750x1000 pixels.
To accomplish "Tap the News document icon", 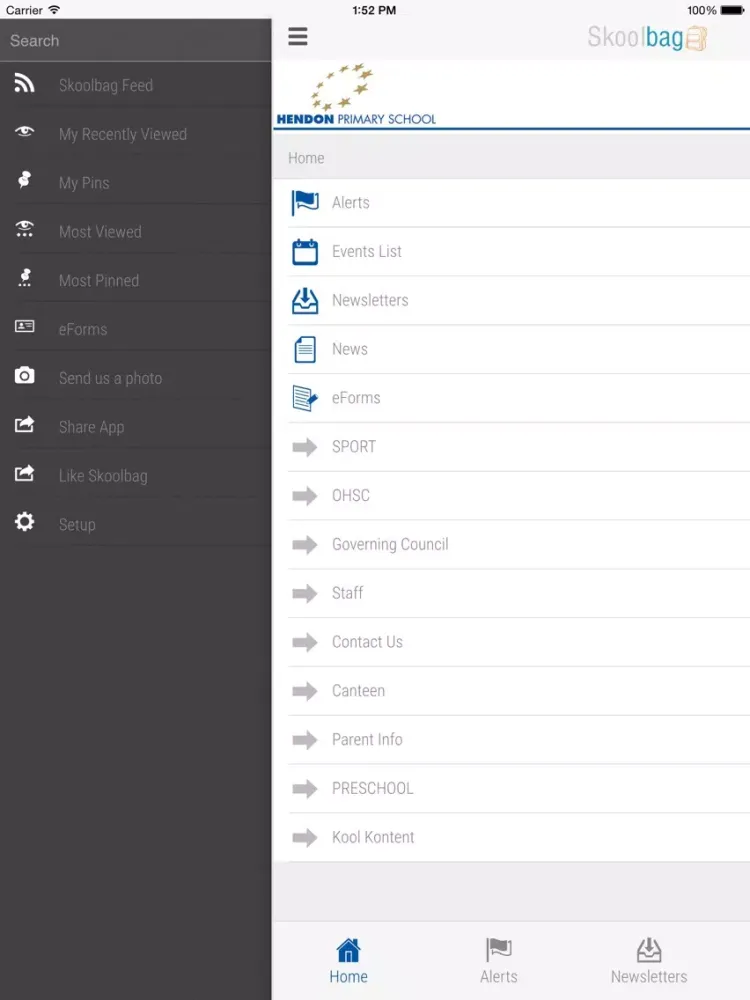I will coord(305,349).
